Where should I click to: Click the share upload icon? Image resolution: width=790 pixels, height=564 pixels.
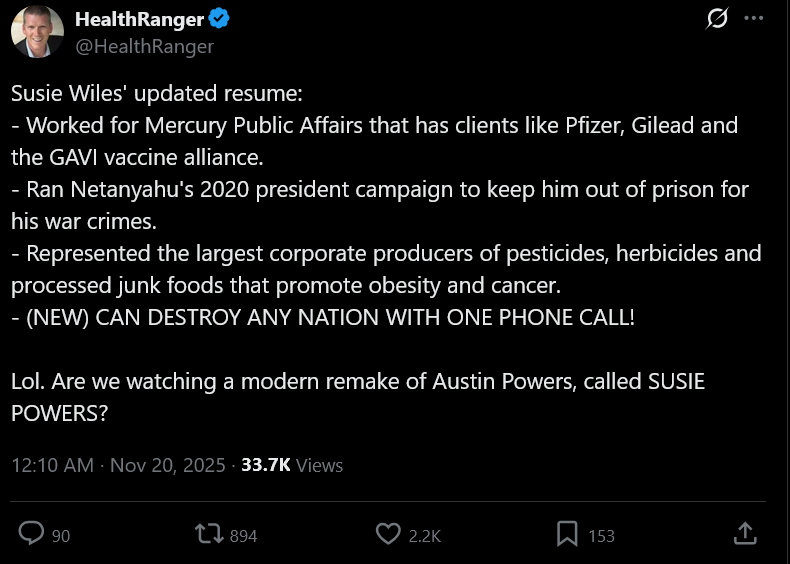pyautogui.click(x=745, y=534)
